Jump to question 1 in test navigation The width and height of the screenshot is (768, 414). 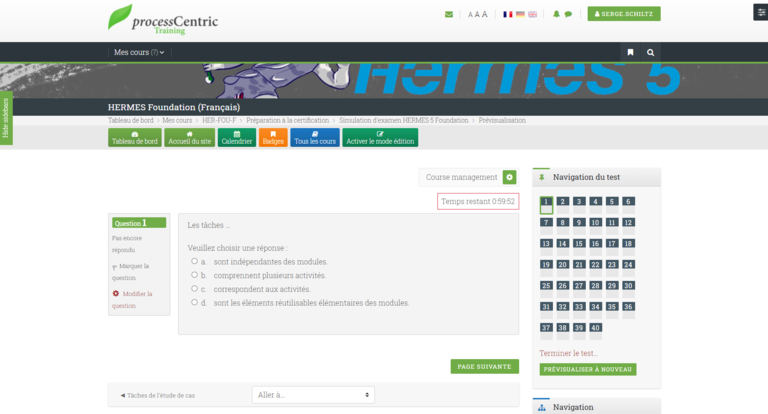click(x=546, y=205)
